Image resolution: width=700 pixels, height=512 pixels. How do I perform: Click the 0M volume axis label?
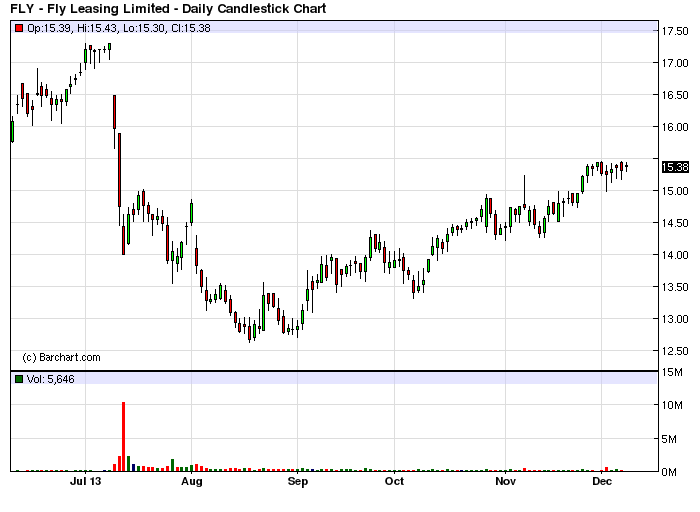[x=669, y=472]
